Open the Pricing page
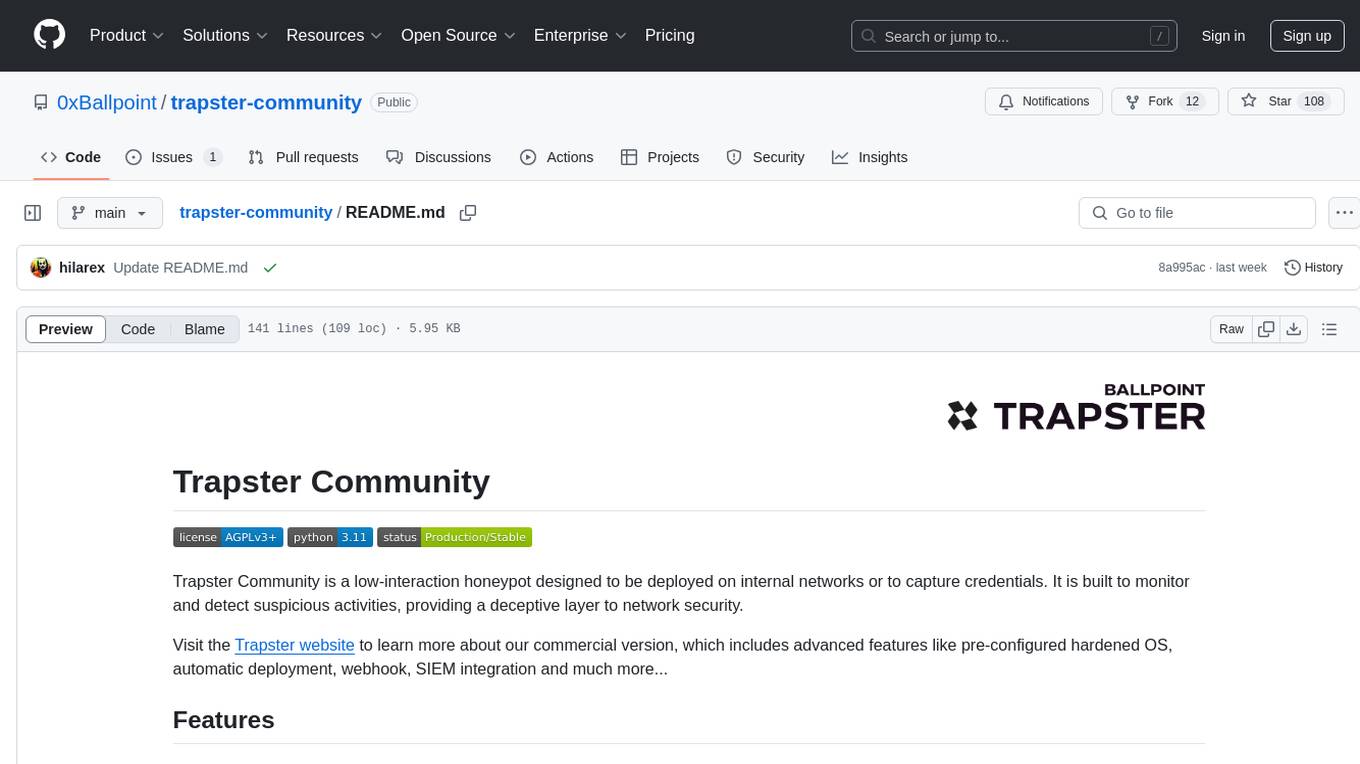The height and width of the screenshot is (764, 1360). pos(670,35)
